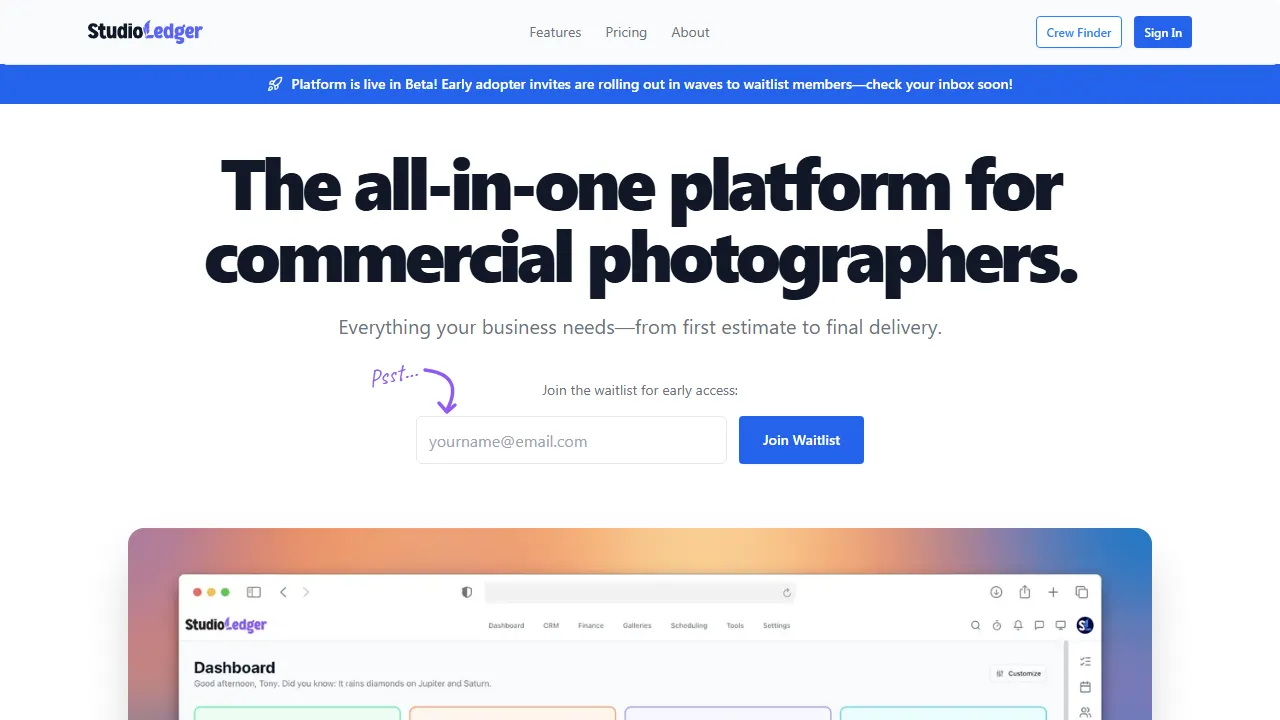Screen dimensions: 1280x720
Task: Open the About link in navigation
Action: 690,32
